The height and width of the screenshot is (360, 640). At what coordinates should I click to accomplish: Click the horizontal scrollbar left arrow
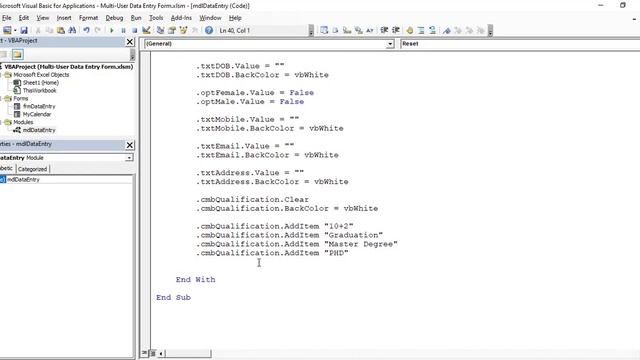[x=161, y=353]
